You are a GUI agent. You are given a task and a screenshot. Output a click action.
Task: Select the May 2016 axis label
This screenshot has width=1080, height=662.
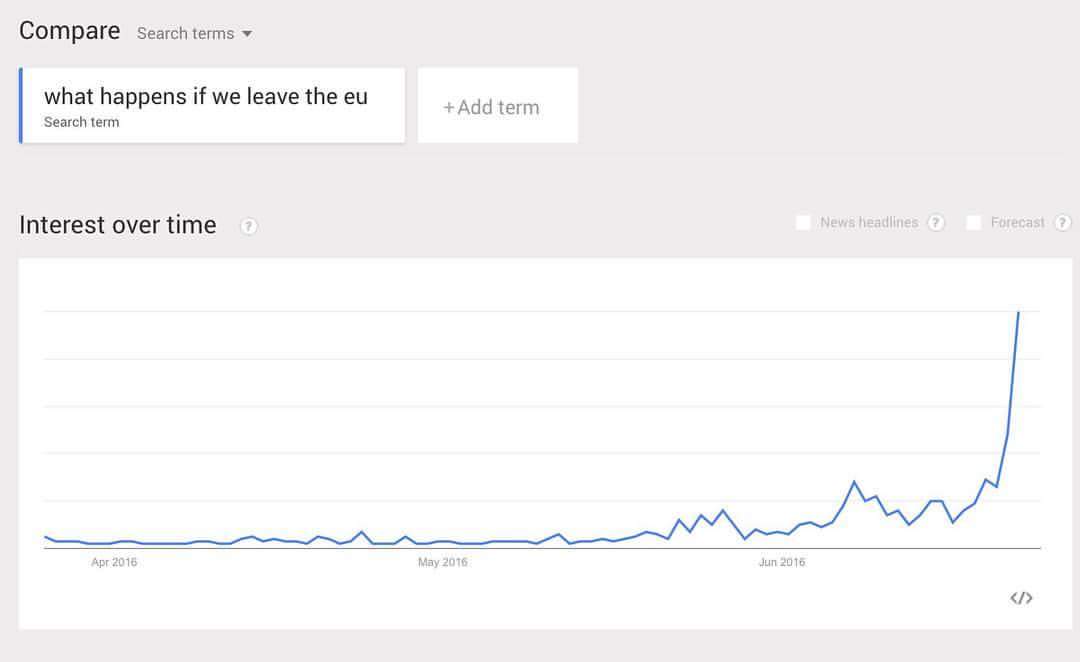pyautogui.click(x=442, y=562)
